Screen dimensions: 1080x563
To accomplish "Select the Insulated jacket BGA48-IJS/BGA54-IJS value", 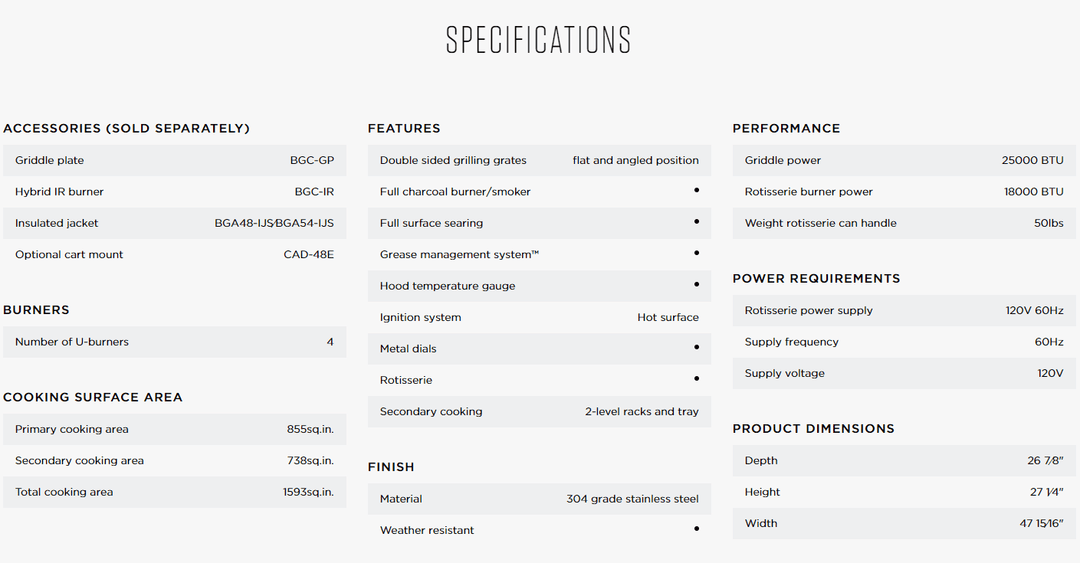I will (x=274, y=223).
